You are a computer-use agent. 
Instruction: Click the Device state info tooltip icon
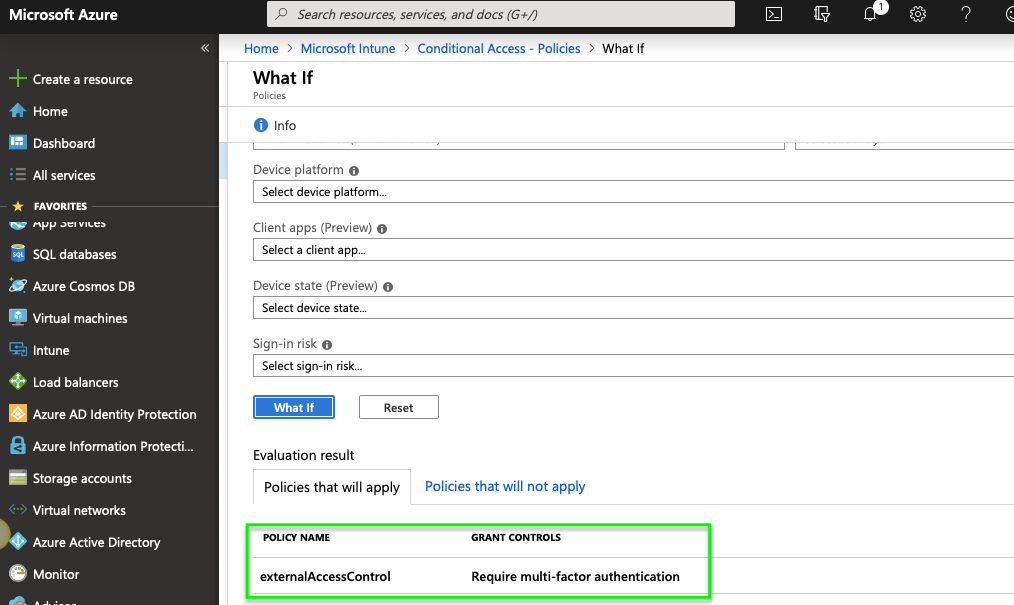(387, 287)
